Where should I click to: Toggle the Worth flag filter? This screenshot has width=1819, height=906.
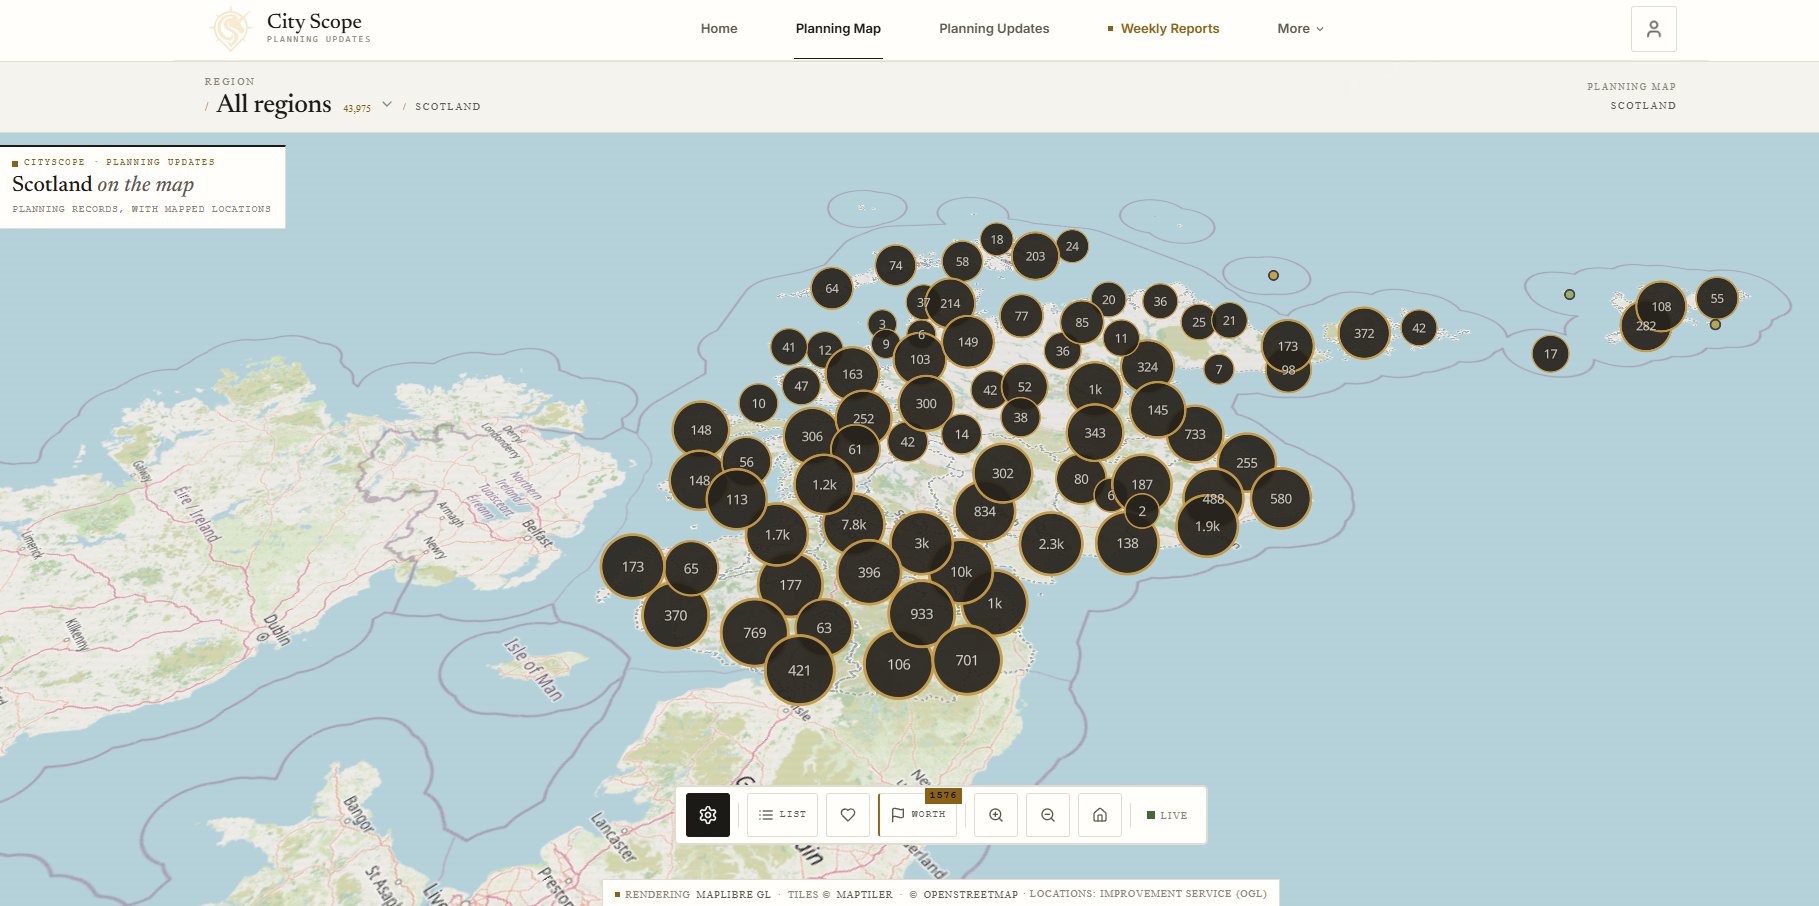coord(918,815)
